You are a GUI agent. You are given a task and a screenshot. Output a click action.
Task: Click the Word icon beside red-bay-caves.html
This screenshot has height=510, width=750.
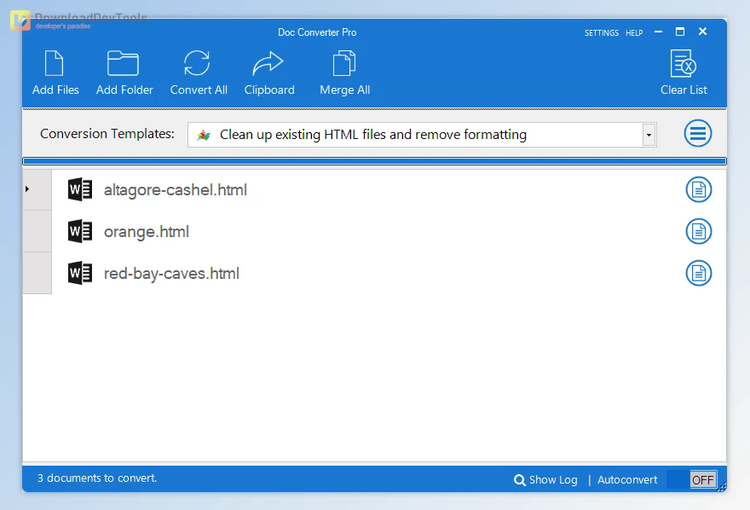80,273
